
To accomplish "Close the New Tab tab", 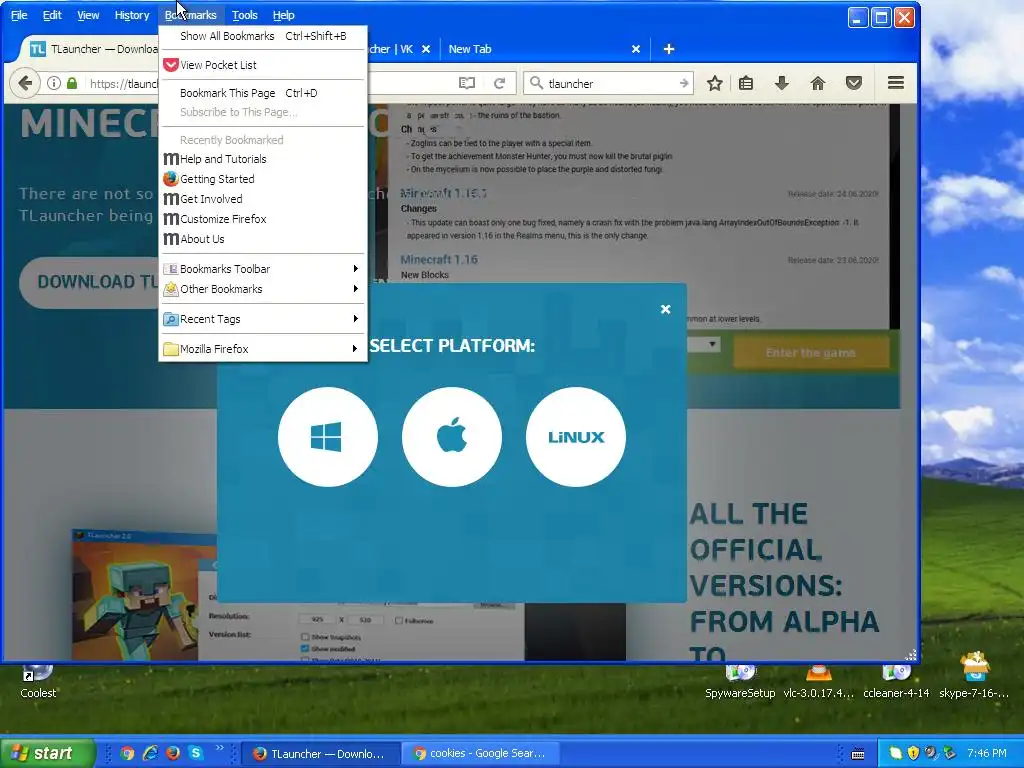I will pyautogui.click(x=635, y=49).
